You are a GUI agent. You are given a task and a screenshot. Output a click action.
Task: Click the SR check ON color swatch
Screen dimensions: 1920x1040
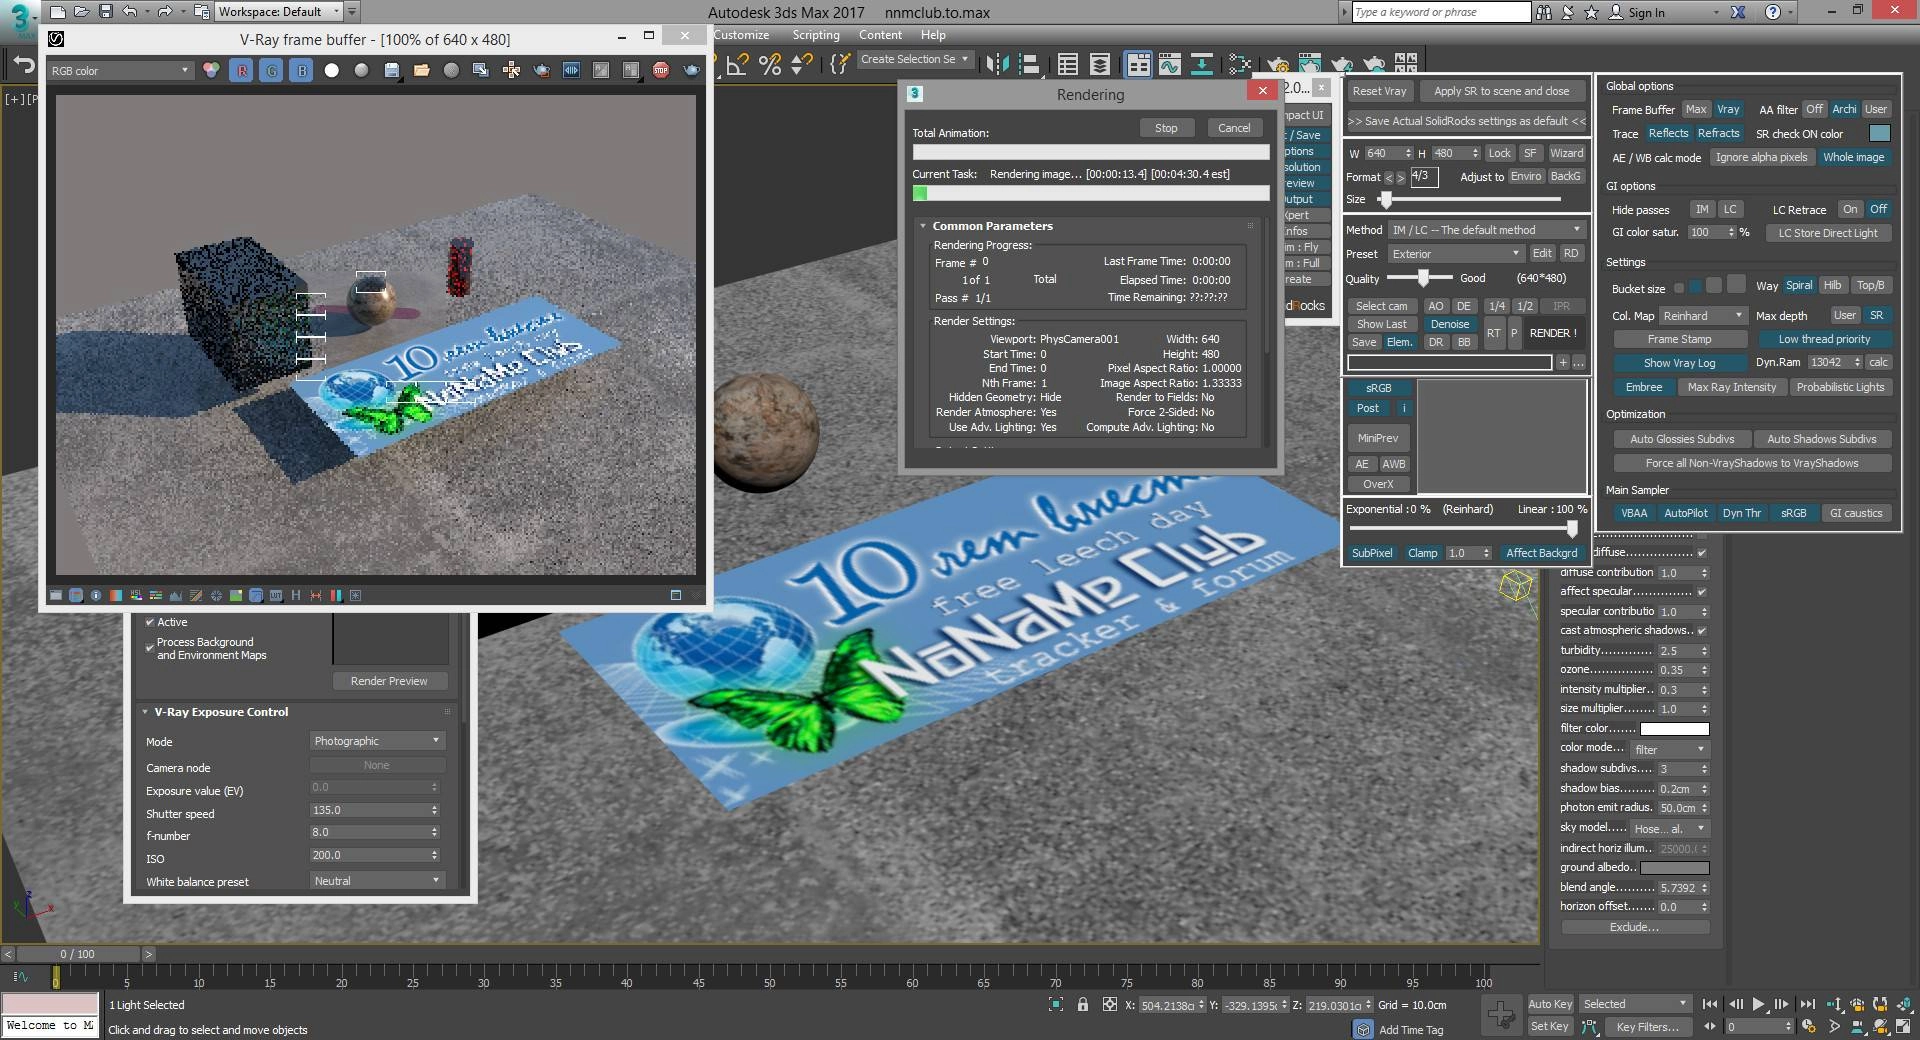1880,133
